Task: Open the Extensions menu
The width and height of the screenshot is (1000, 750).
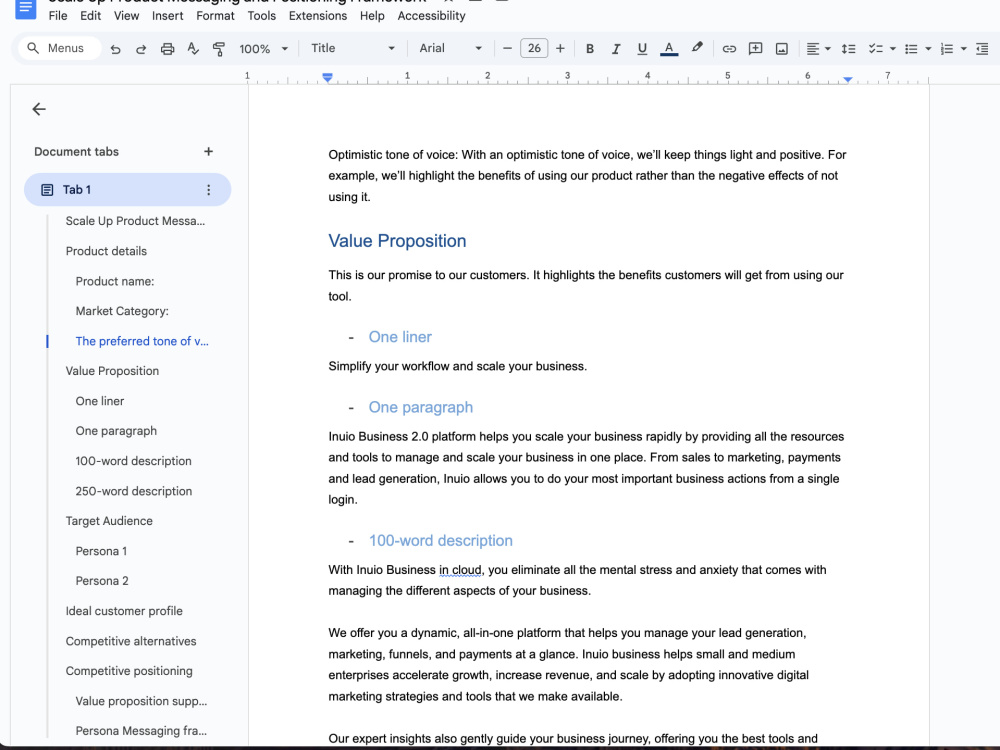Action: pos(318,16)
